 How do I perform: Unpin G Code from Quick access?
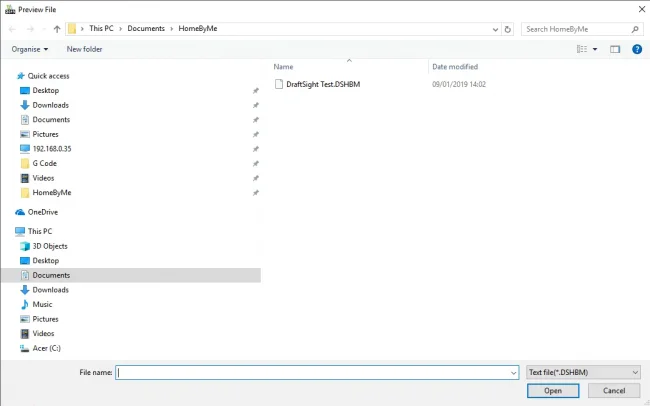pyautogui.click(x=256, y=163)
